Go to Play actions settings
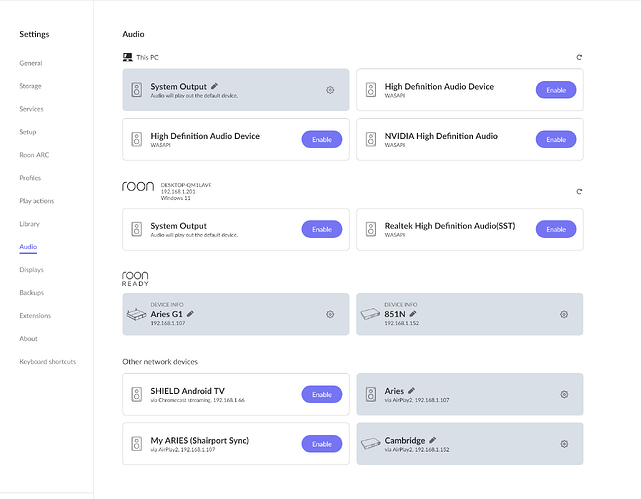 click(x=37, y=201)
